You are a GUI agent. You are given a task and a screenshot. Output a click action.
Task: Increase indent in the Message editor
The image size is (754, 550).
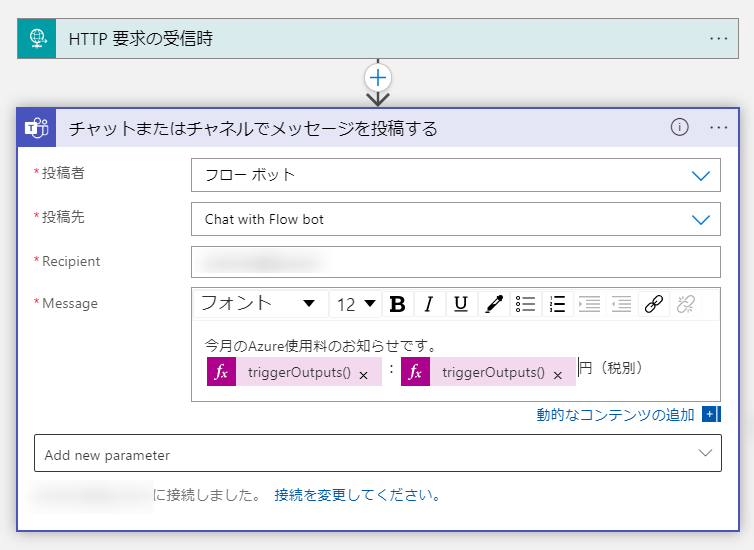[x=589, y=304]
